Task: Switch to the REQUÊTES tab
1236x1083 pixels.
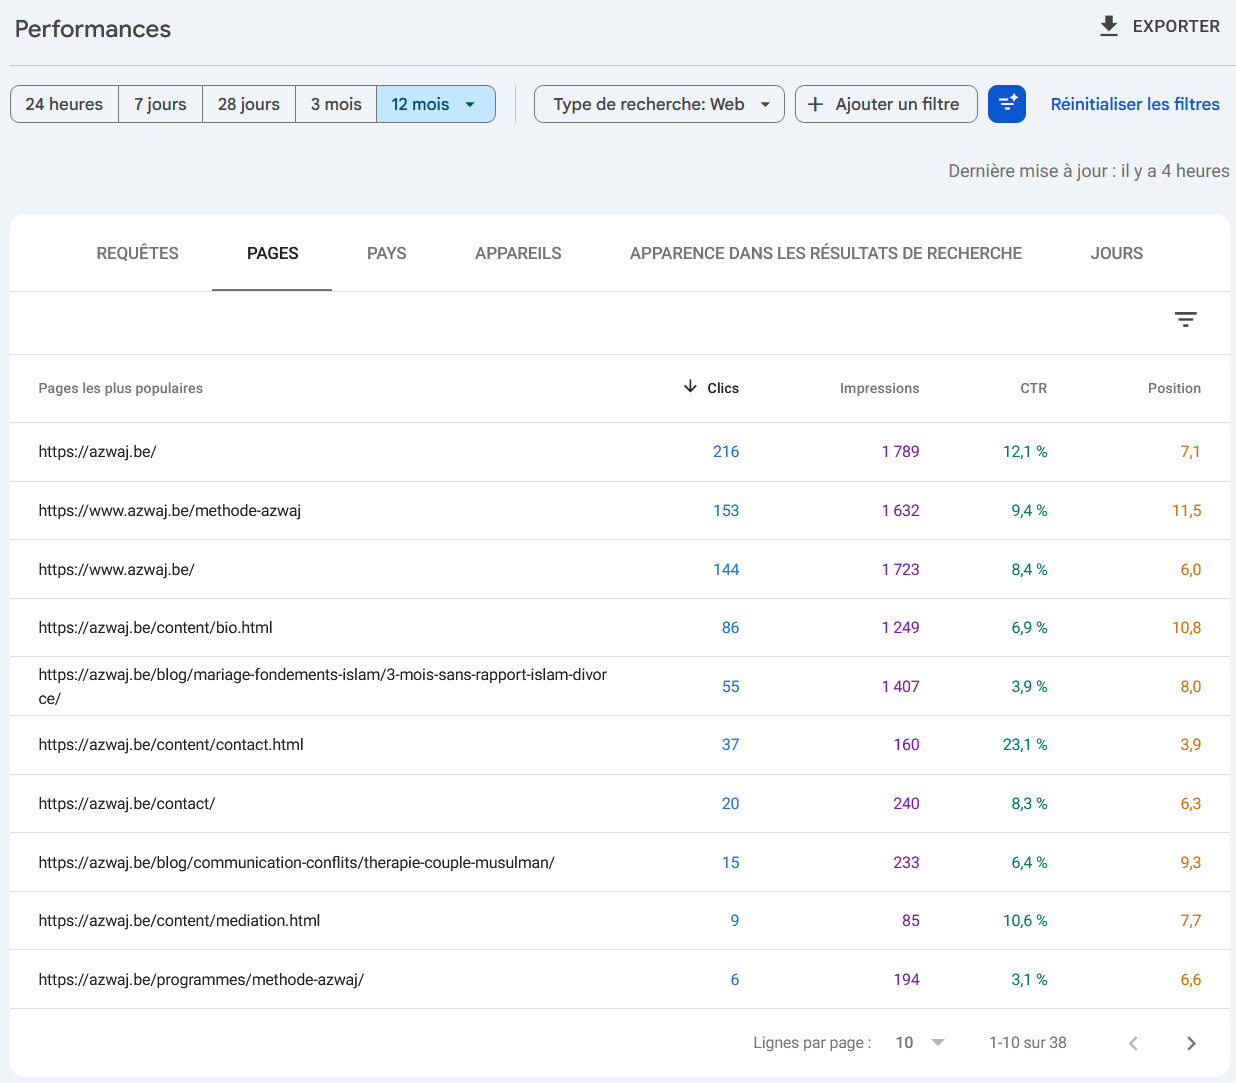Action: 137,253
